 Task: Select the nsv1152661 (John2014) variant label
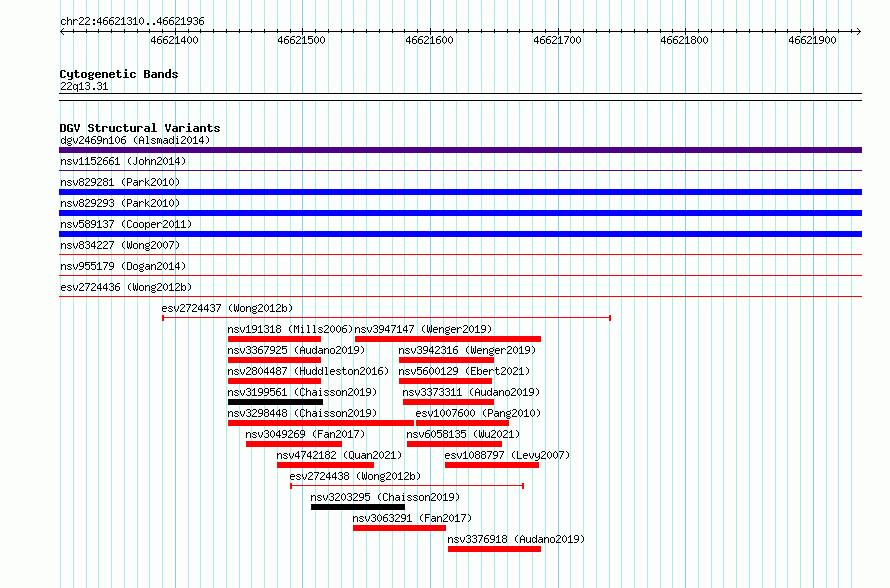(123, 161)
